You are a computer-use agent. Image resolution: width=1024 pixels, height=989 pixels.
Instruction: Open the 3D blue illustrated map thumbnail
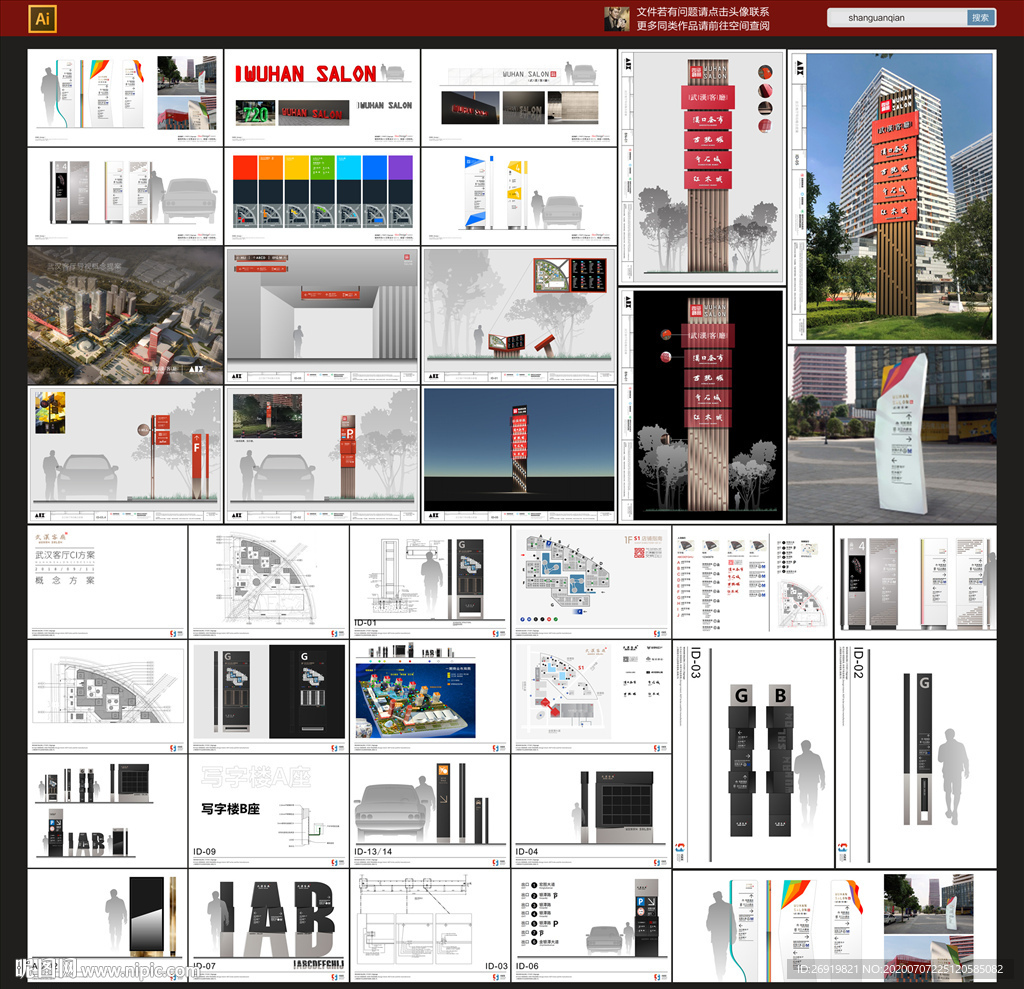[430, 696]
